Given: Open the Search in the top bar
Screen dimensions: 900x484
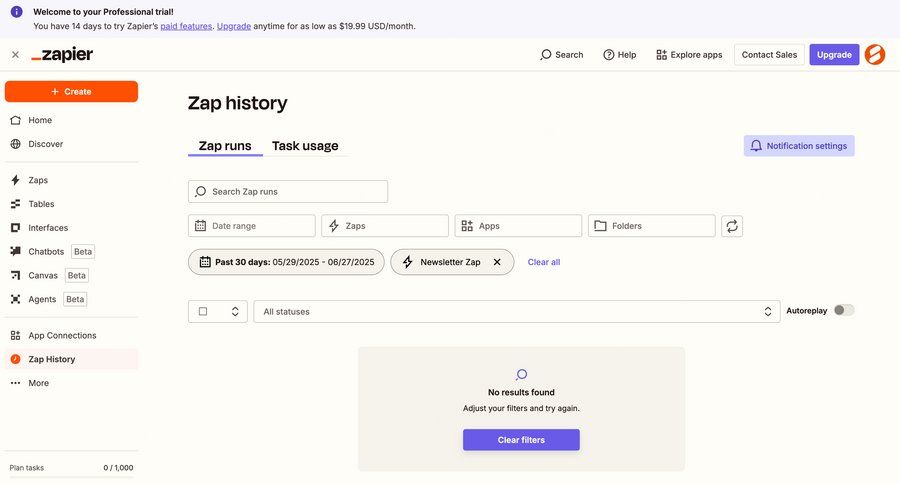Looking at the screenshot, I should (561, 55).
